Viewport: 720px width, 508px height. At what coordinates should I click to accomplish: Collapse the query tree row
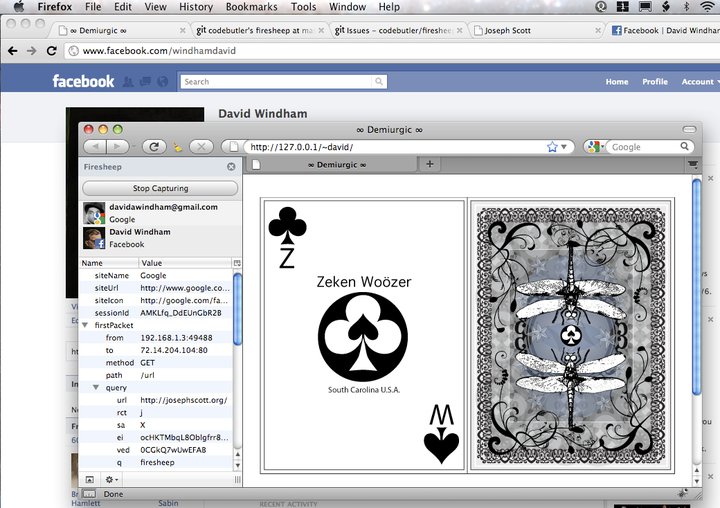point(96,388)
